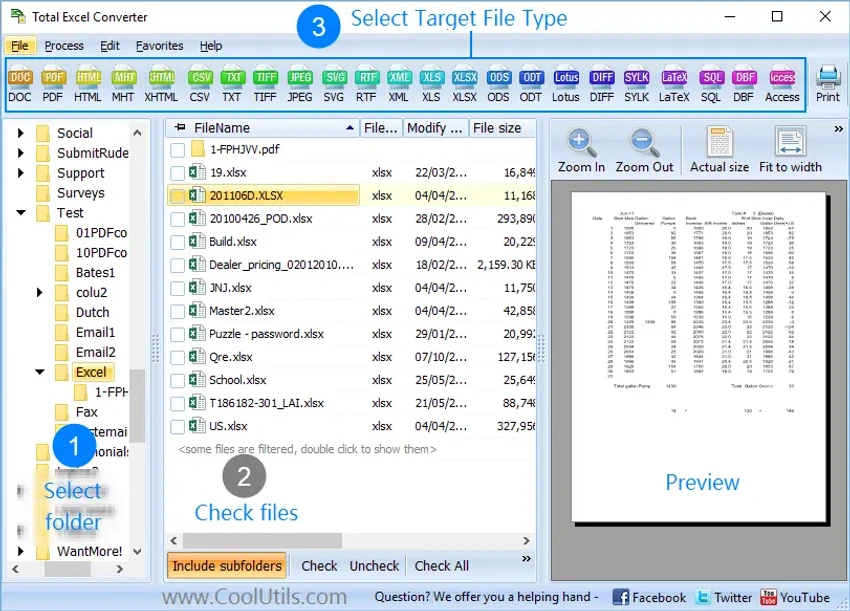The image size is (850, 611).
Task: Click the Check button
Action: (319, 566)
